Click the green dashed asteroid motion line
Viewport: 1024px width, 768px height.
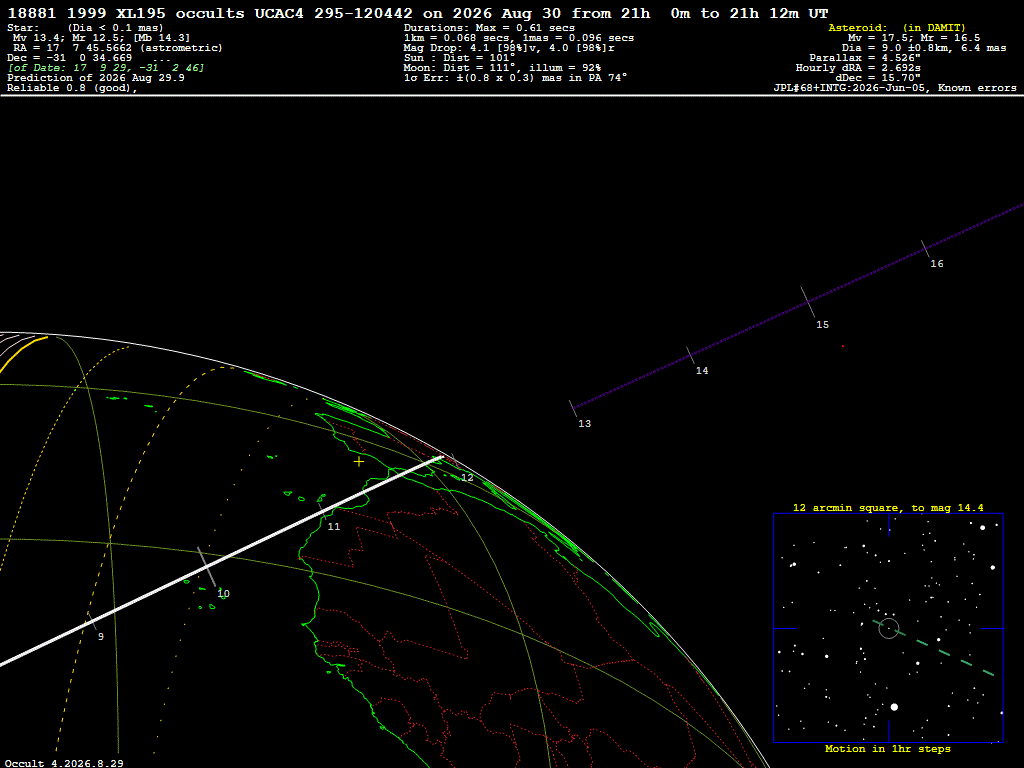(934, 648)
